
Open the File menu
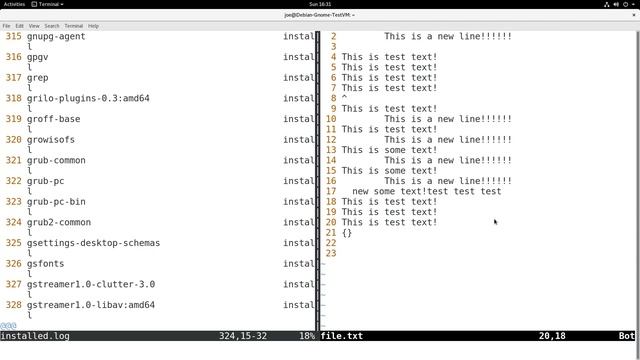[7, 26]
